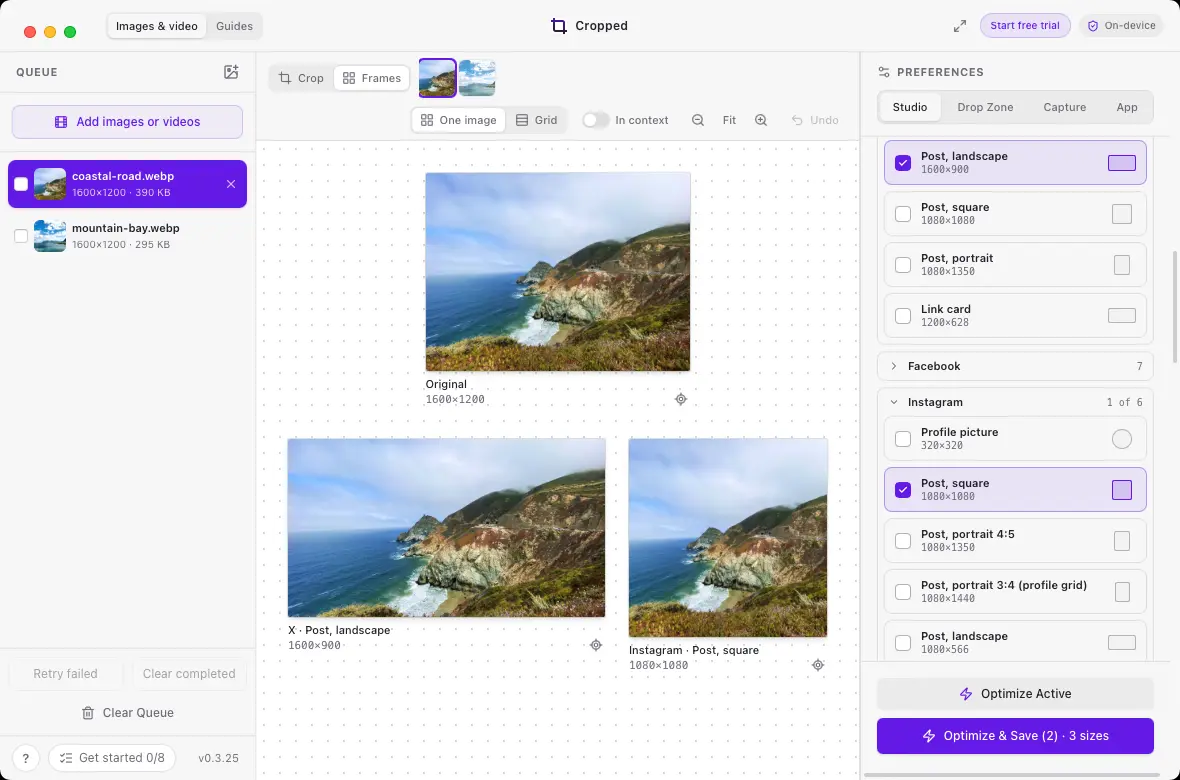This screenshot has height=780, width=1180.
Task: Check Post, square checkbox above Post, portrait
Action: tap(902, 214)
